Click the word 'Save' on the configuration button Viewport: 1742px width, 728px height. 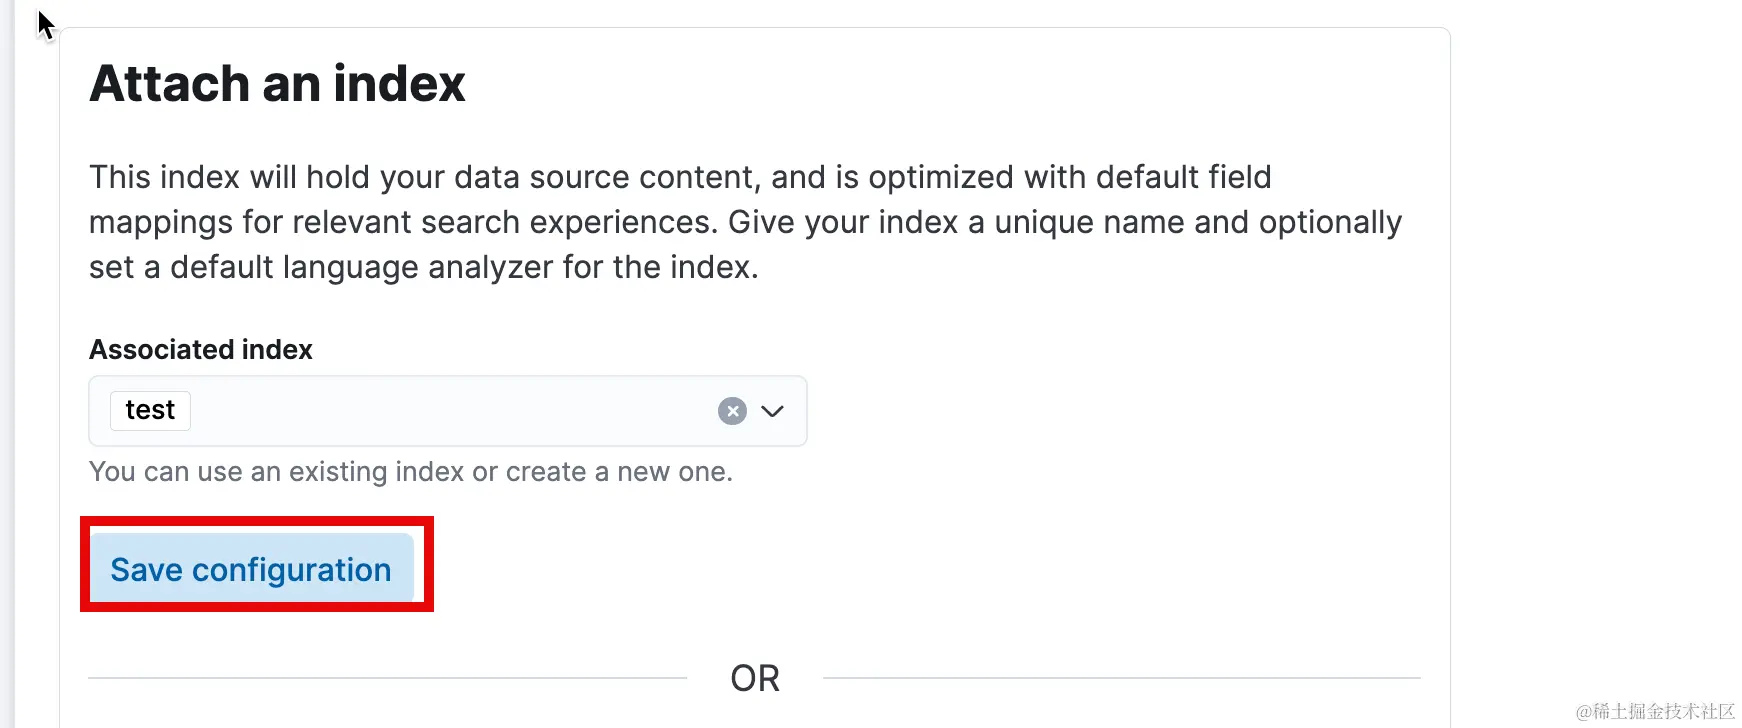[x=146, y=569]
